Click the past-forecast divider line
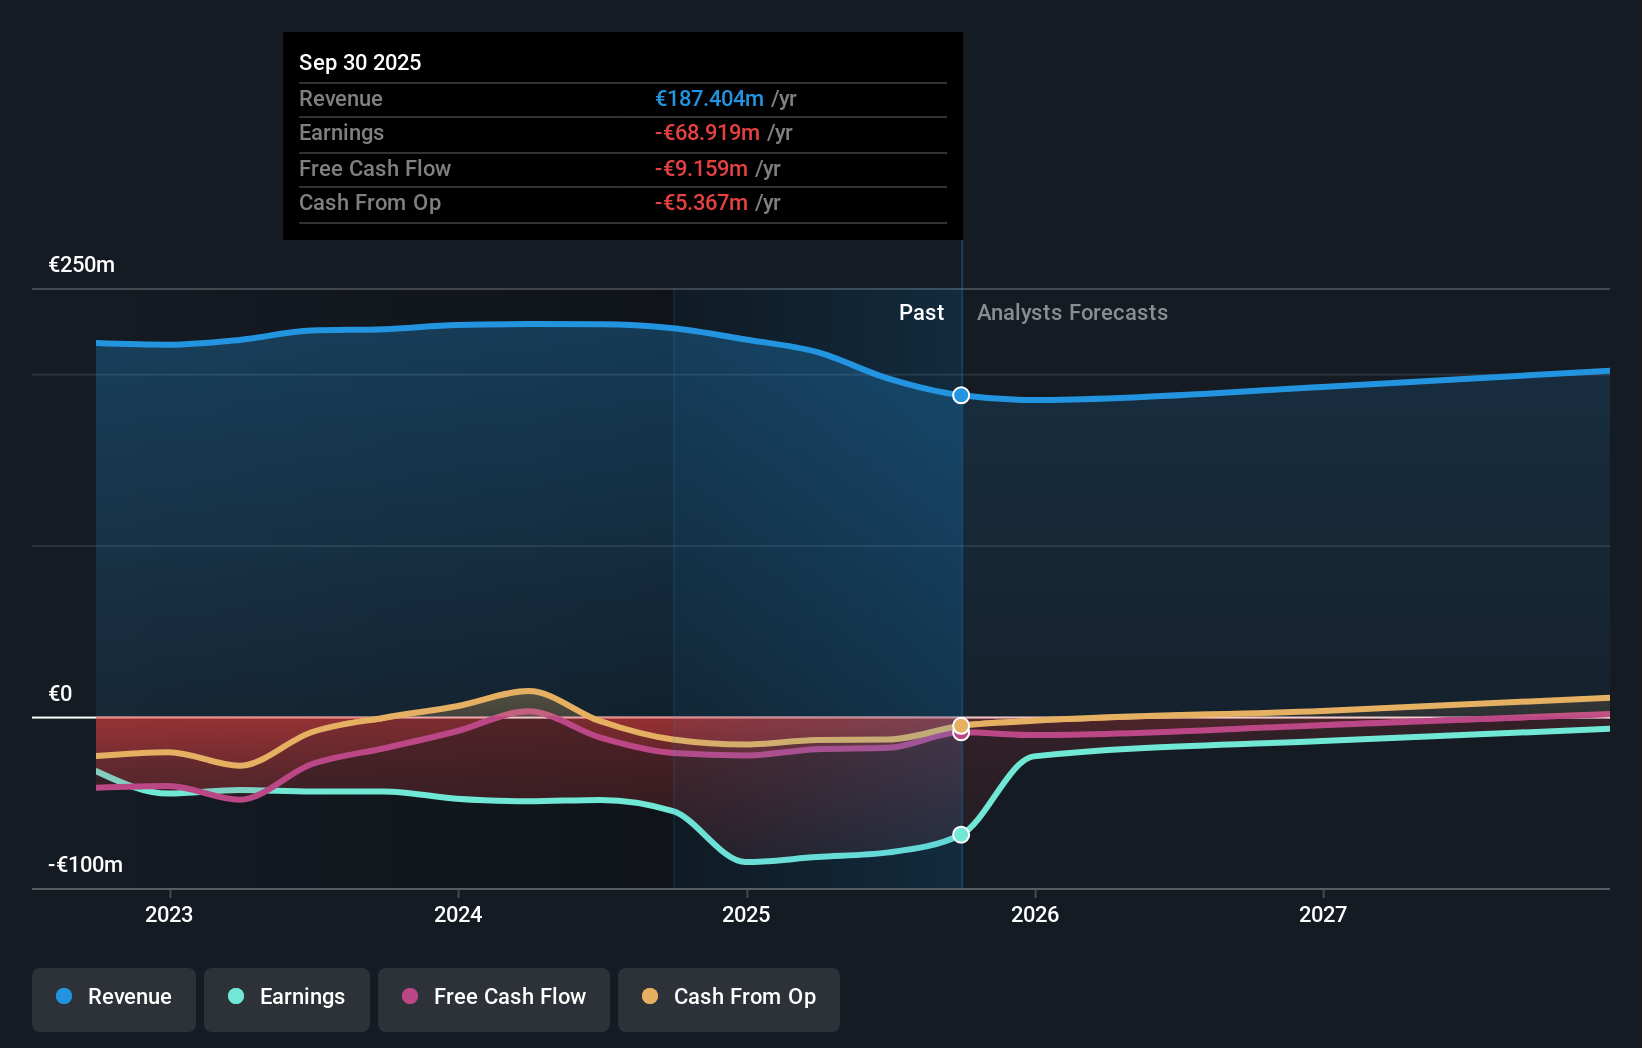This screenshot has width=1642, height=1048. pyautogui.click(x=960, y=580)
